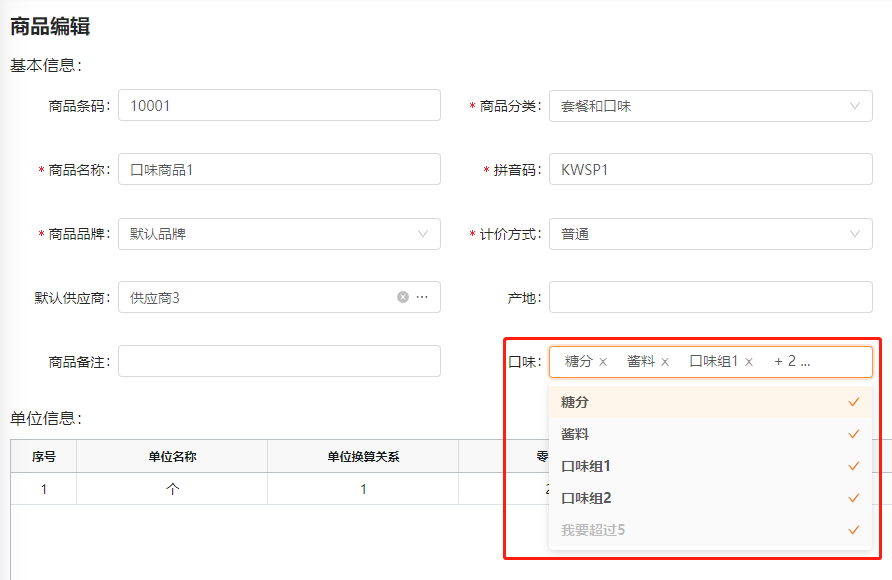Select the 单位名称 column header

172,456
